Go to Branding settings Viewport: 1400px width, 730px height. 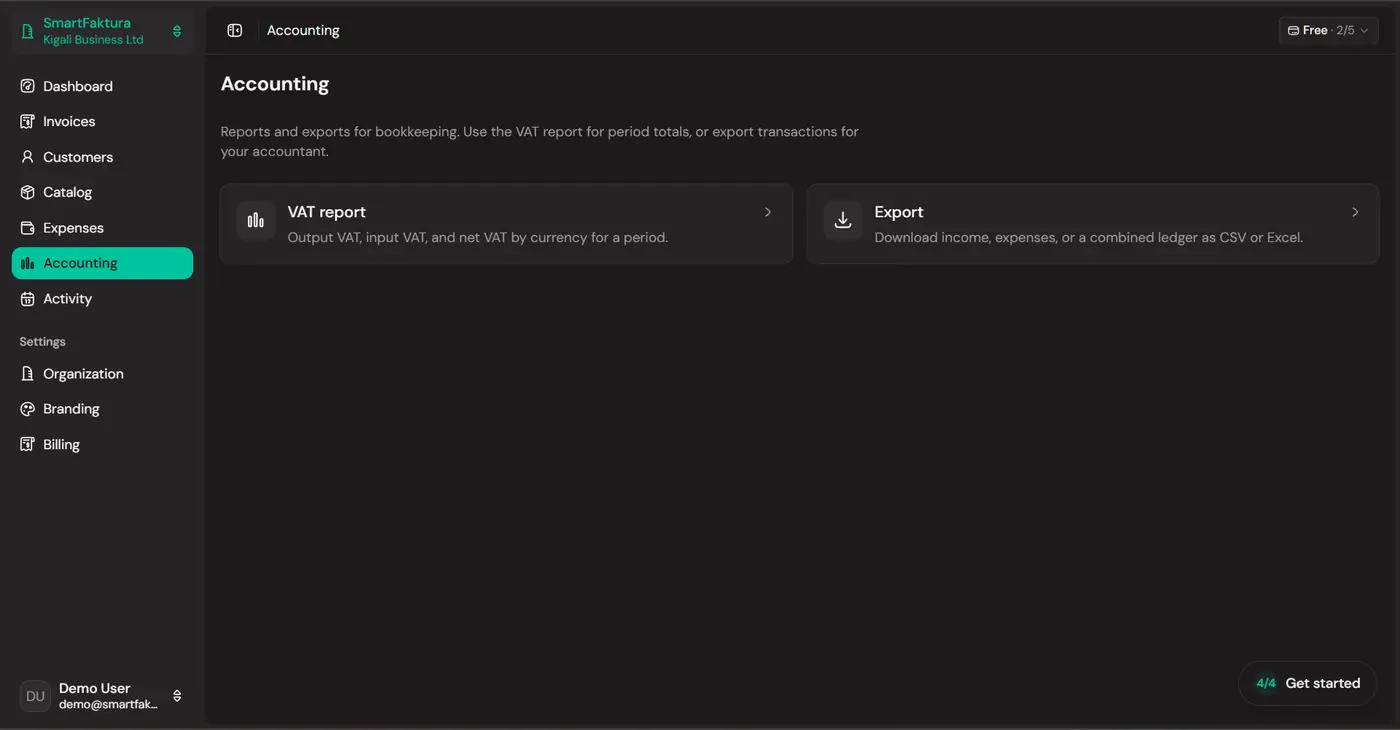coord(102,409)
